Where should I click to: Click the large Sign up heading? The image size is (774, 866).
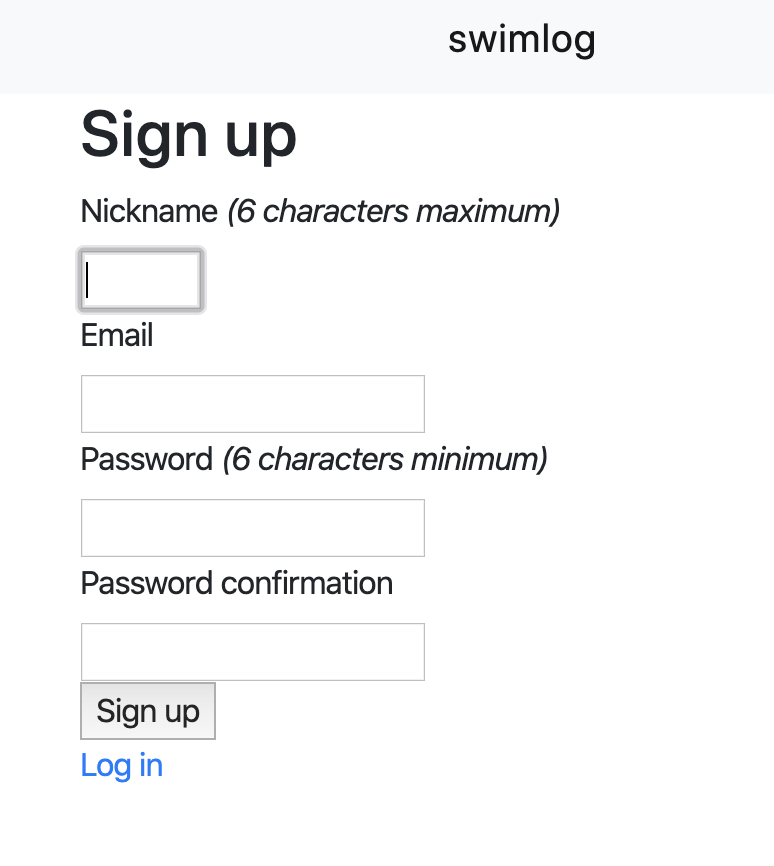pyautogui.click(x=188, y=134)
